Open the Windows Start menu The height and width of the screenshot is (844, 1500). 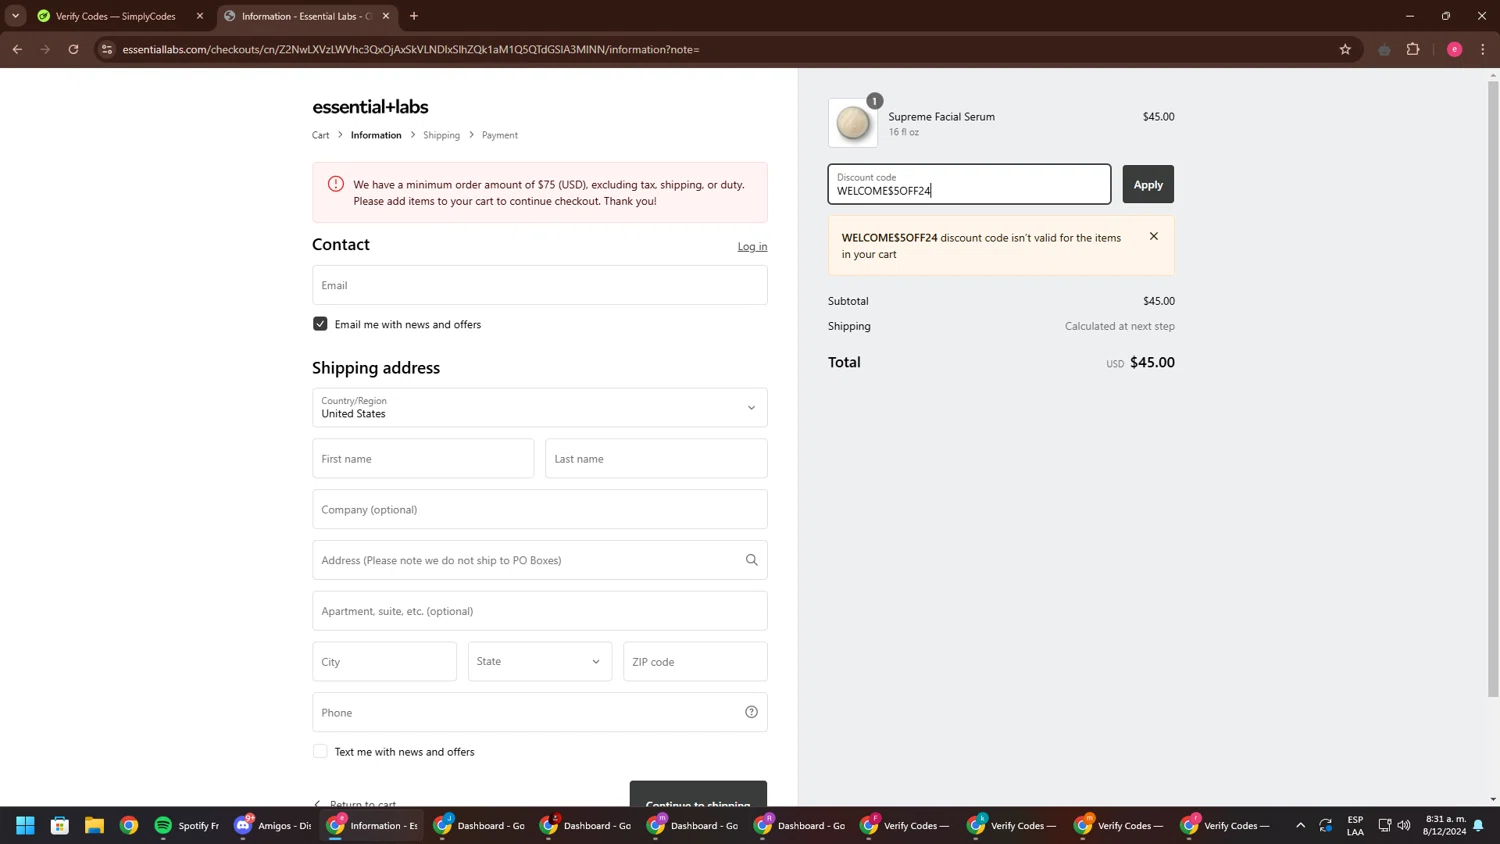click(25, 825)
